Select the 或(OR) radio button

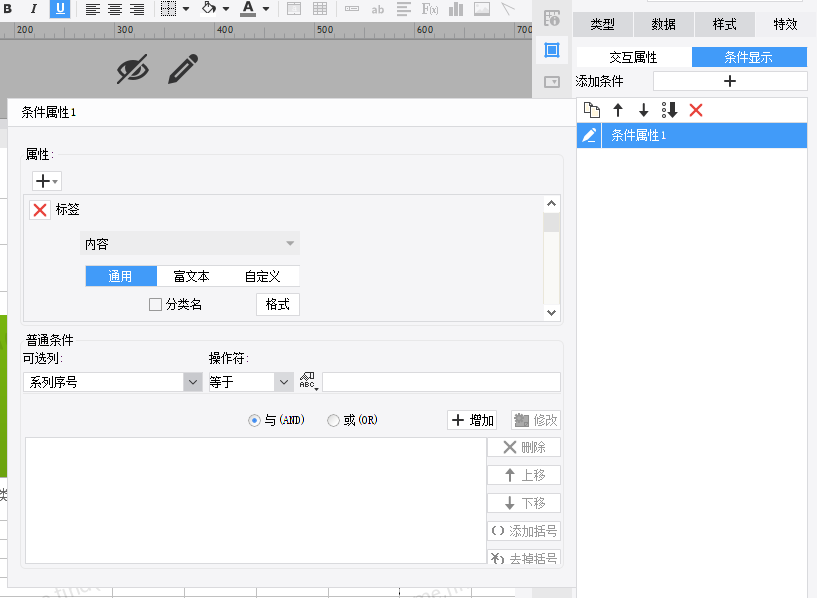pyautogui.click(x=333, y=420)
